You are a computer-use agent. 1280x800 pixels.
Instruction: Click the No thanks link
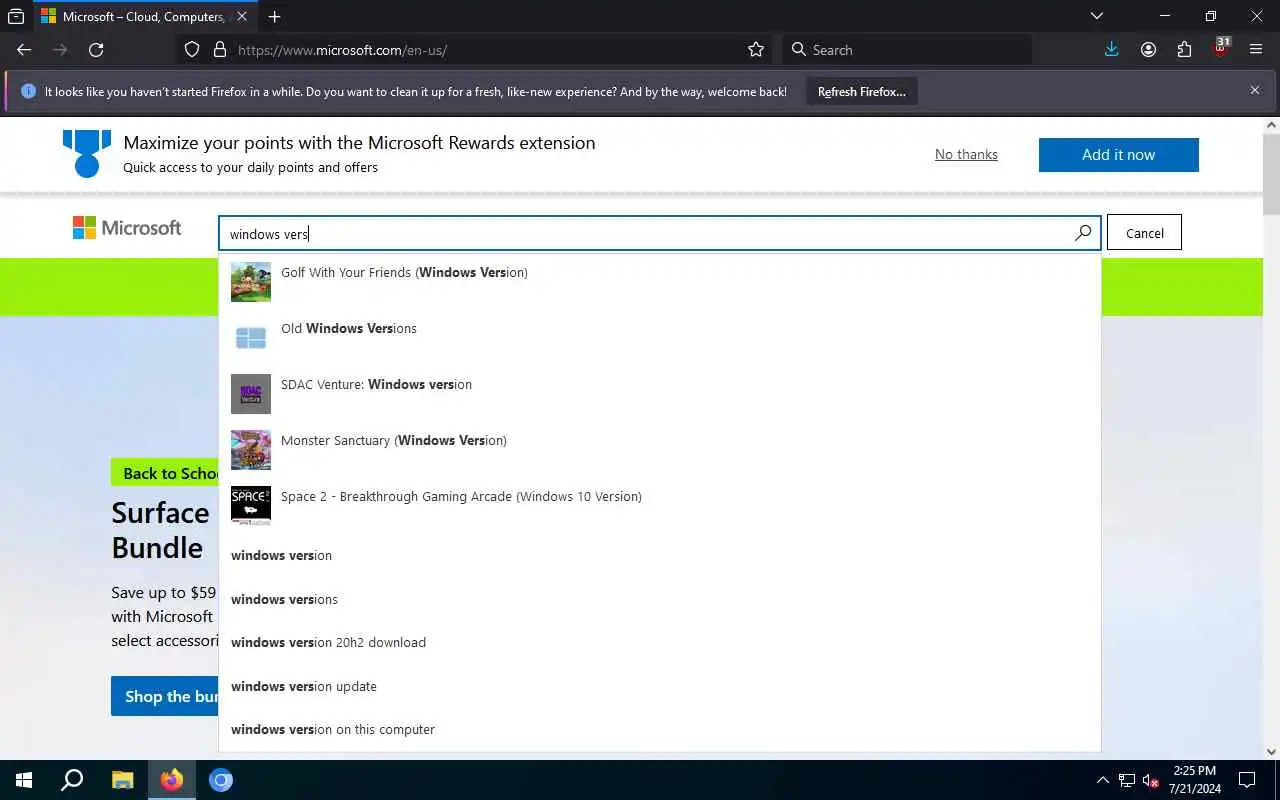[x=966, y=154]
